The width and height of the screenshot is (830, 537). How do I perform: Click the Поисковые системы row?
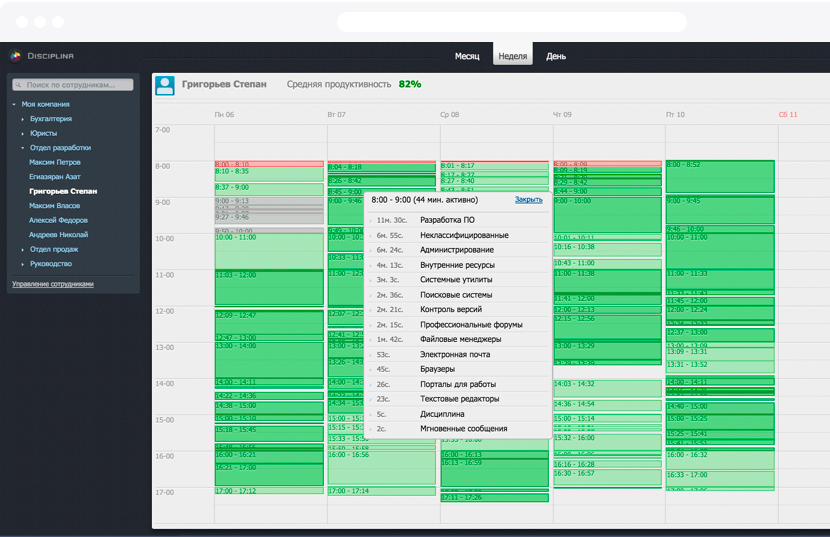(458, 294)
